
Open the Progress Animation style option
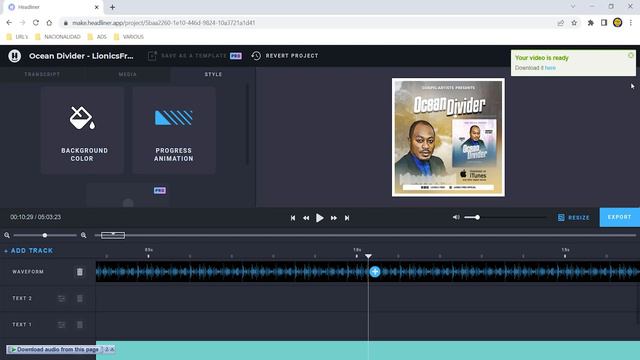click(173, 131)
